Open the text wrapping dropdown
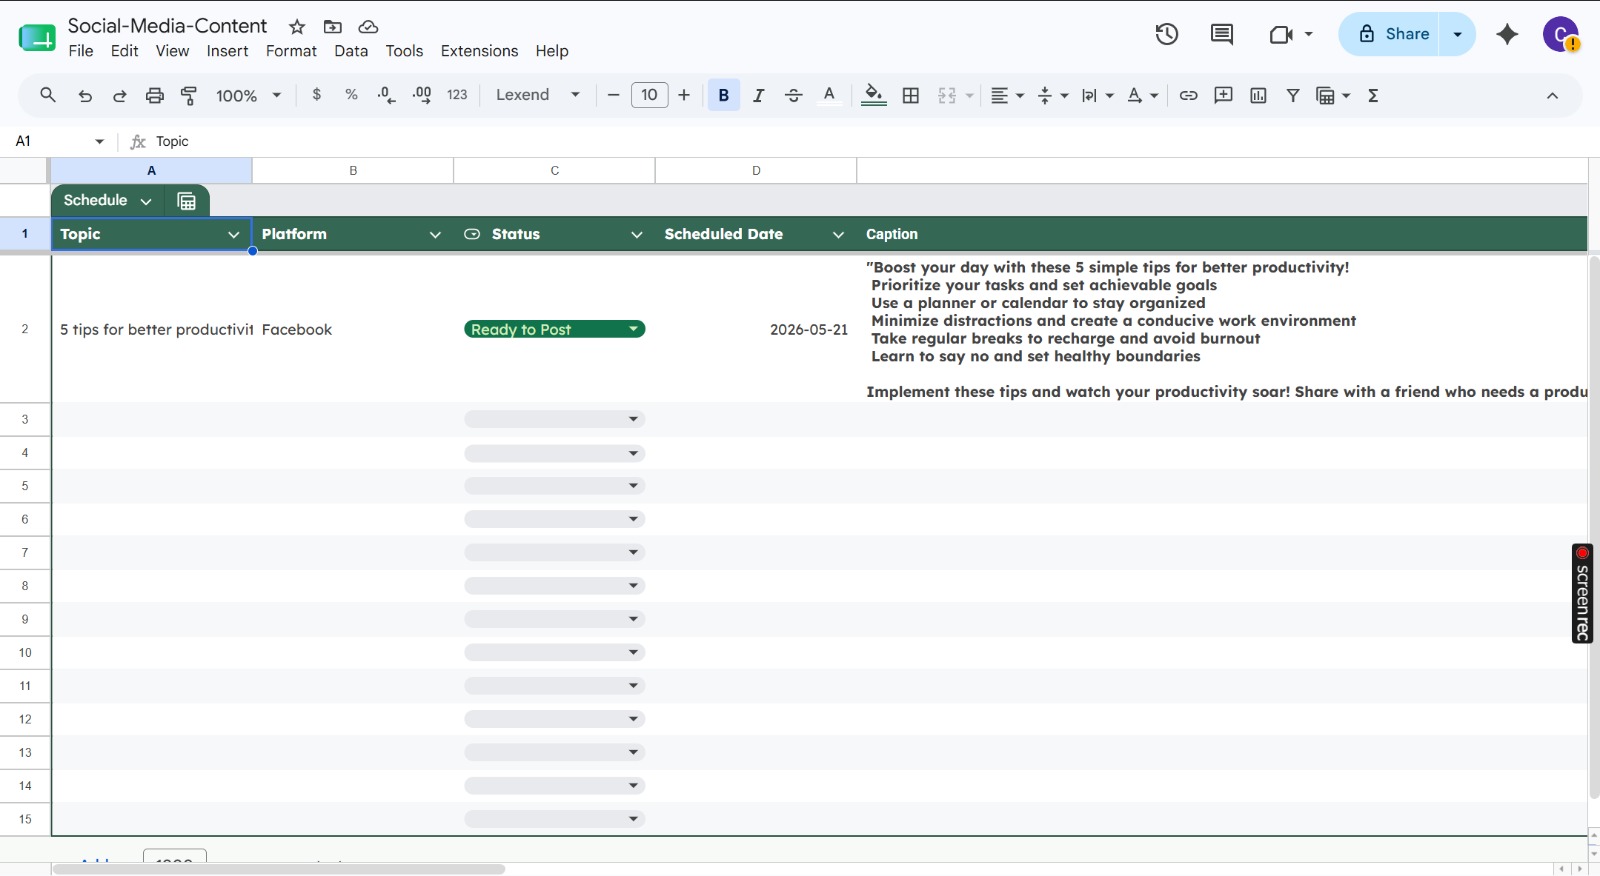Screen dimensions: 1600x876 coord(1097,95)
